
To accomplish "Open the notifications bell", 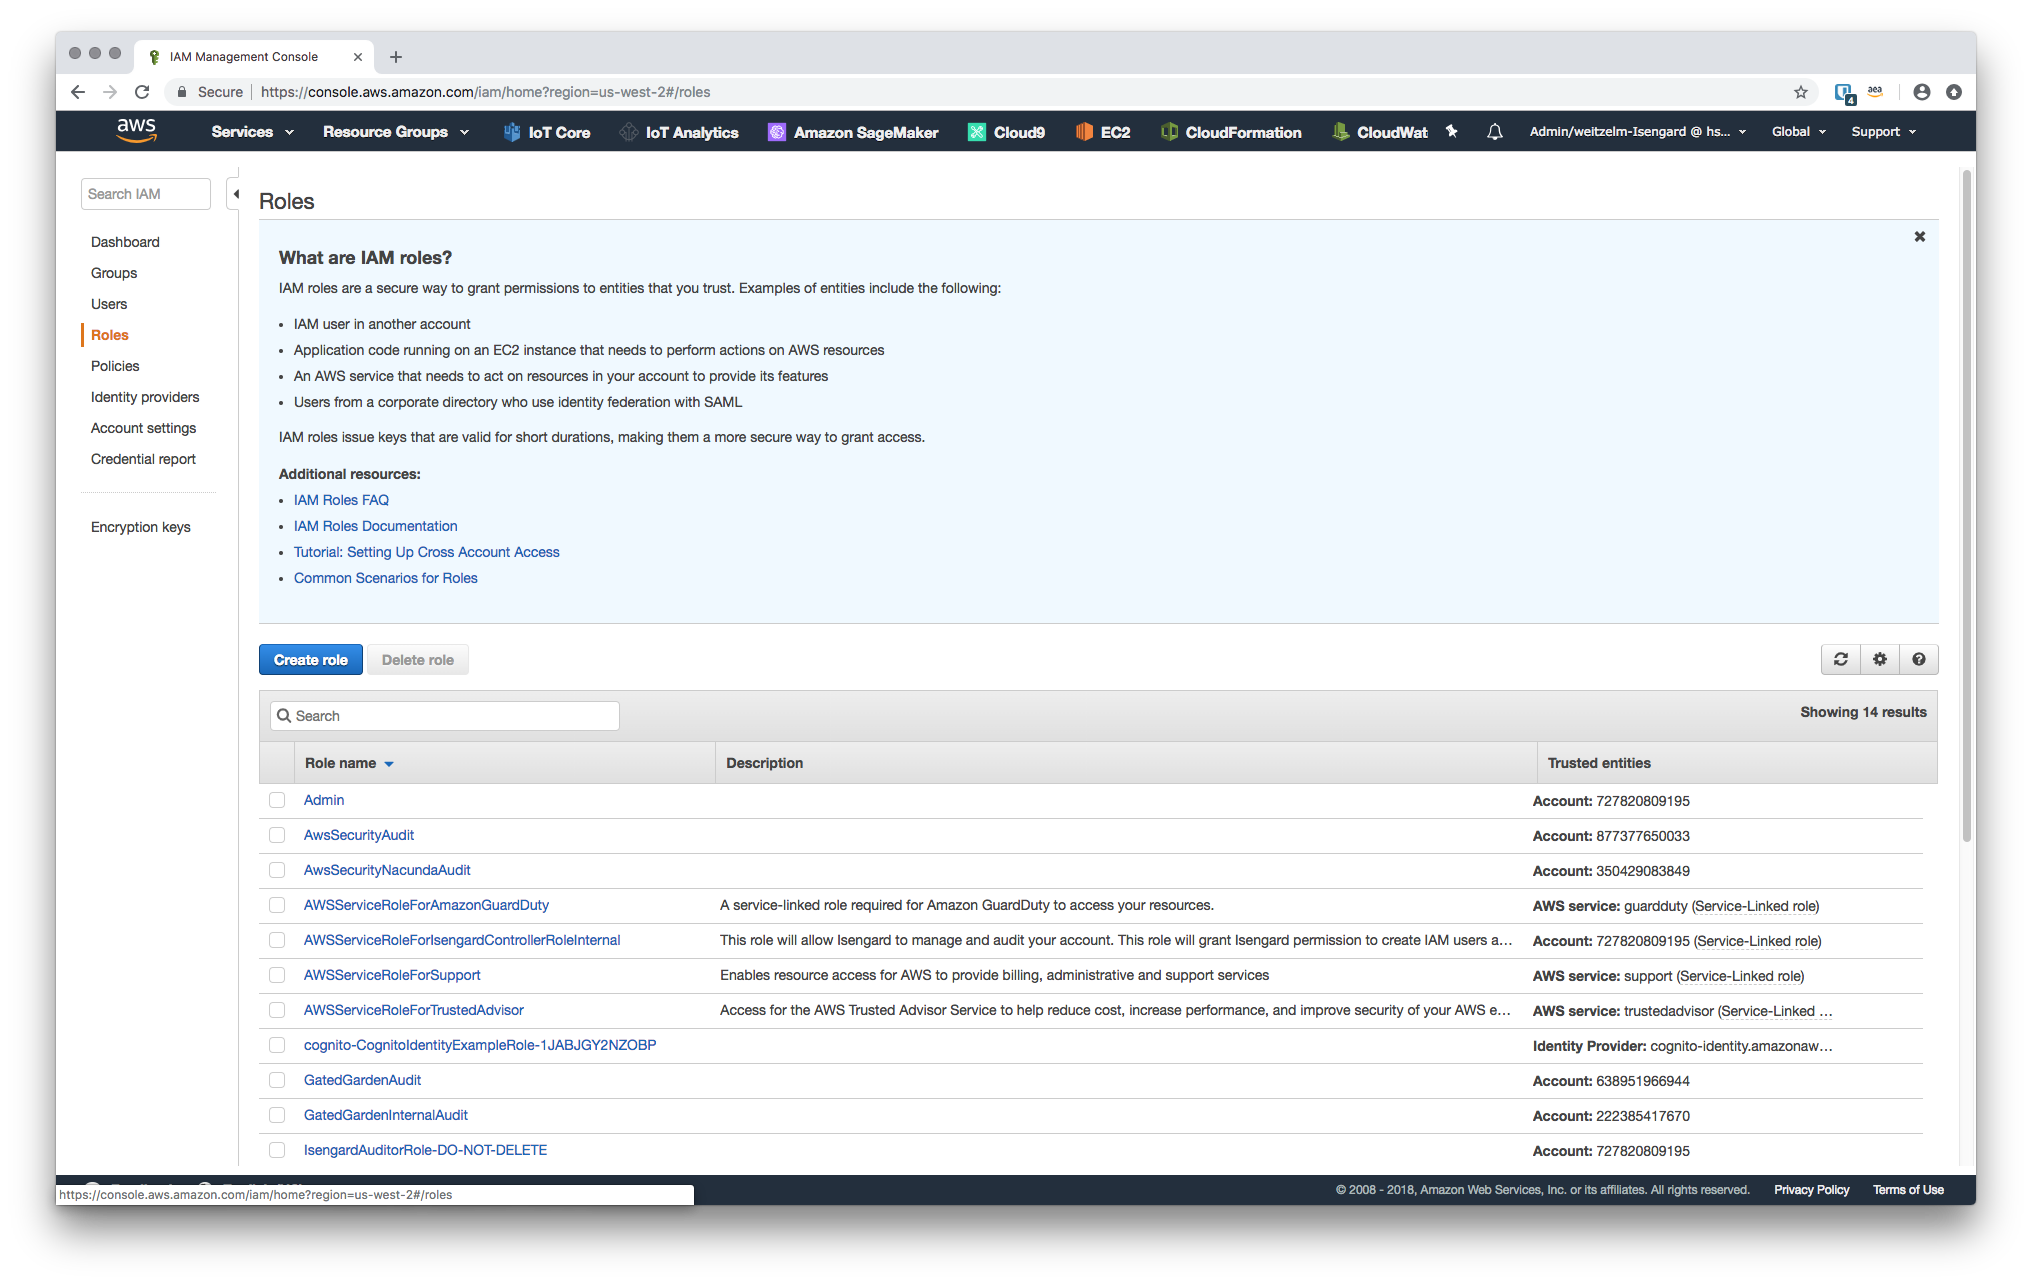I will [1494, 131].
